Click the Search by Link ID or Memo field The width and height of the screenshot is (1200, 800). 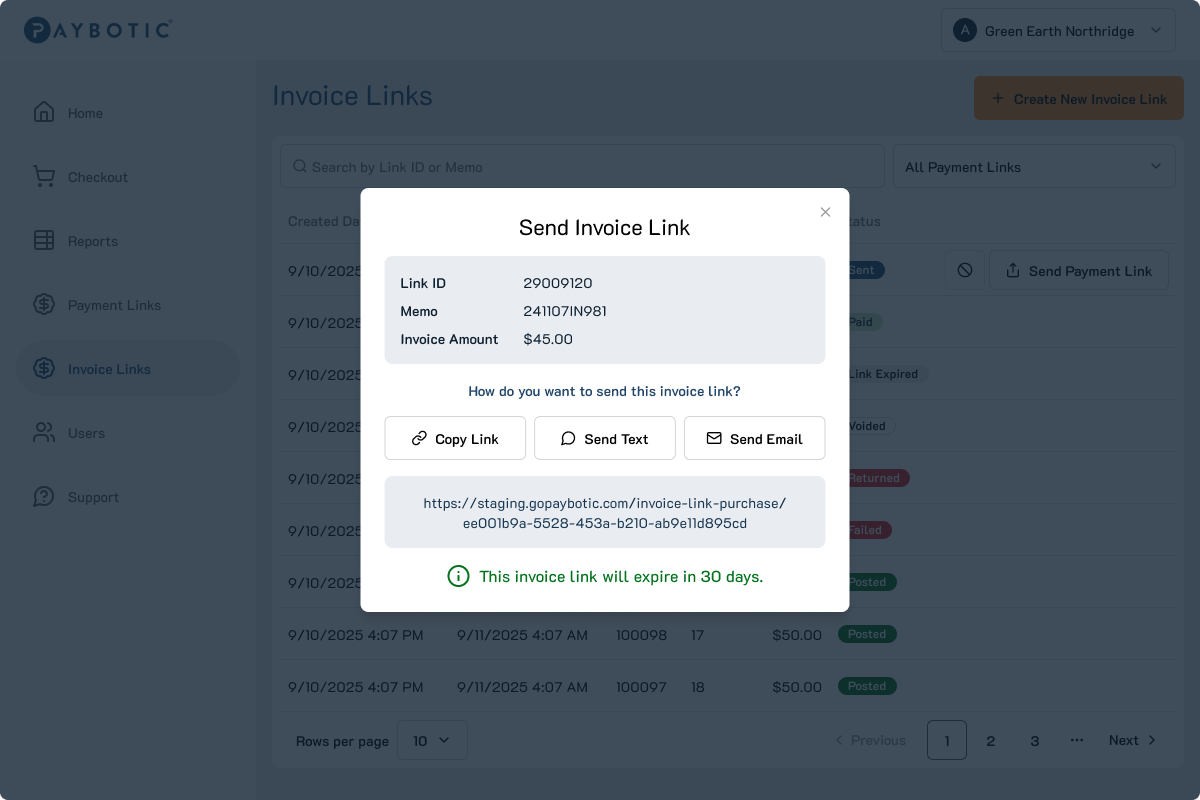tap(582, 167)
